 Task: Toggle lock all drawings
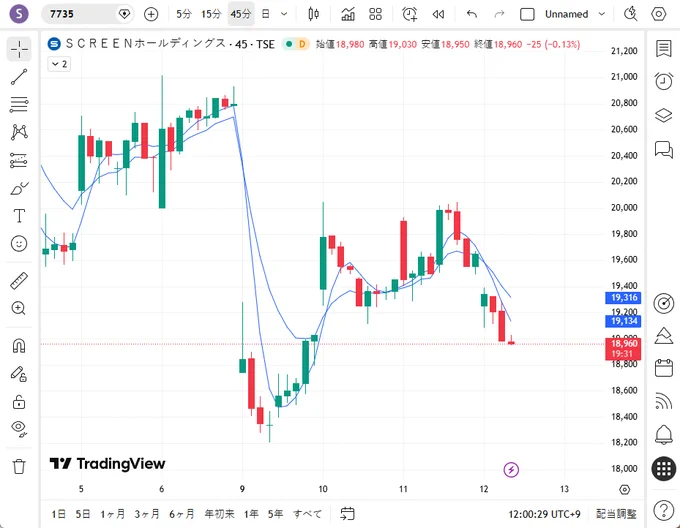[x=19, y=401]
